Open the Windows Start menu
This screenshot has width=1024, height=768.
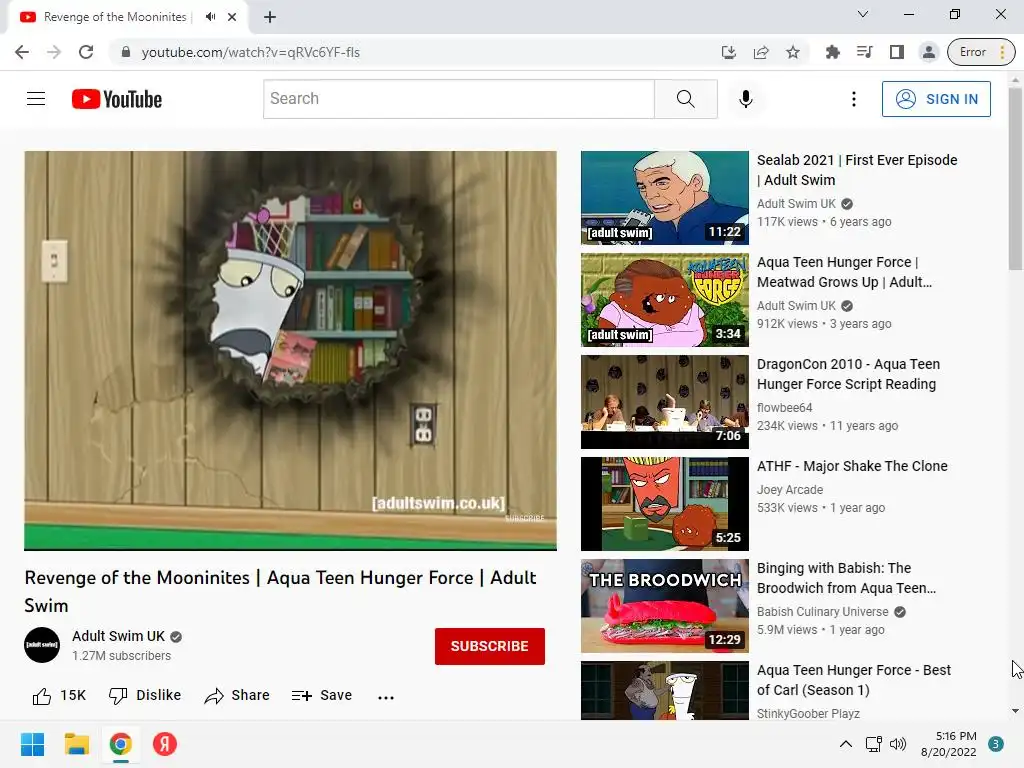pos(32,744)
